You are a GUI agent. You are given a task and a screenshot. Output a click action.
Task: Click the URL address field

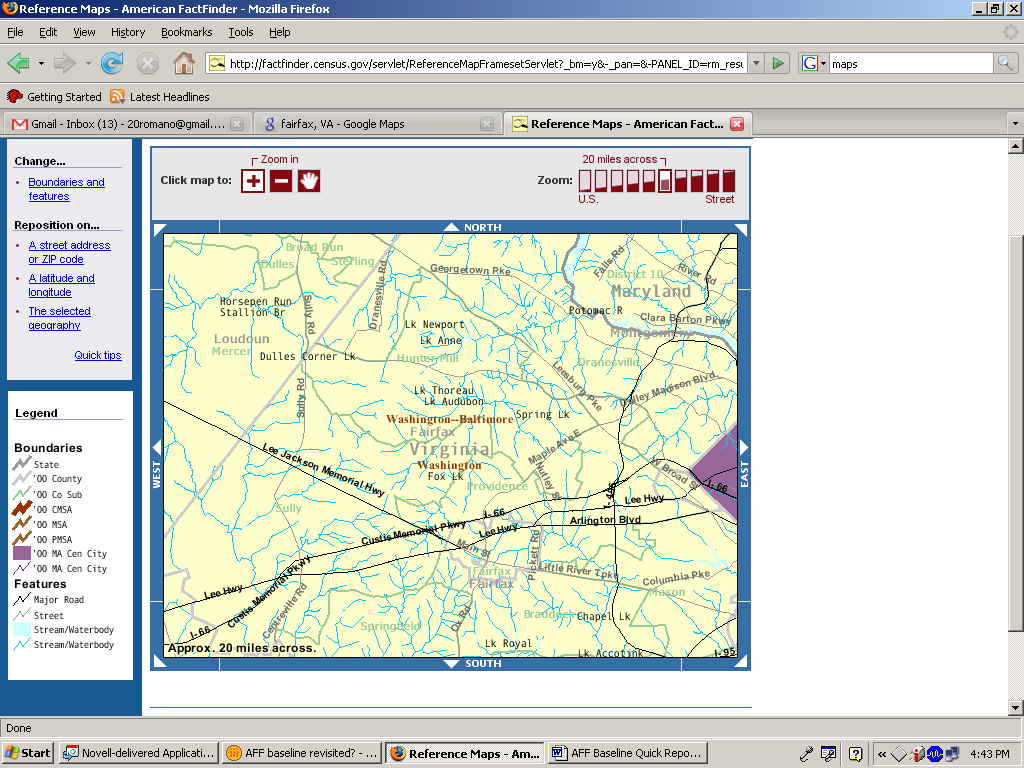[x=487, y=63]
